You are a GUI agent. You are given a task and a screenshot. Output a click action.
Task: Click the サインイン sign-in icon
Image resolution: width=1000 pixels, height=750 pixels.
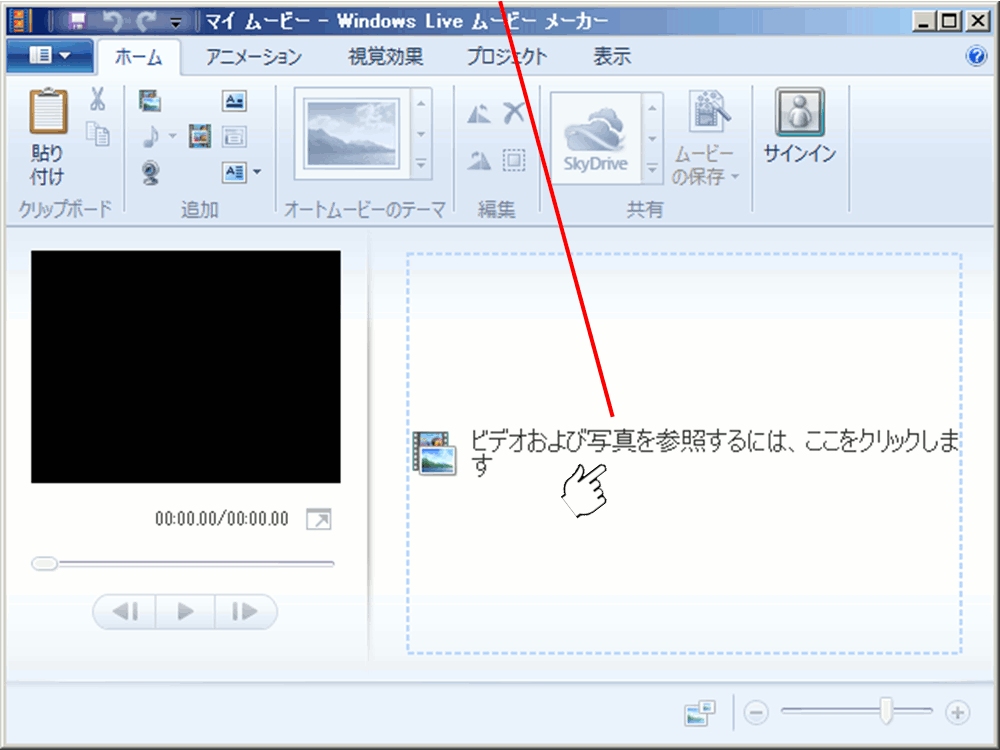pyautogui.click(x=799, y=125)
